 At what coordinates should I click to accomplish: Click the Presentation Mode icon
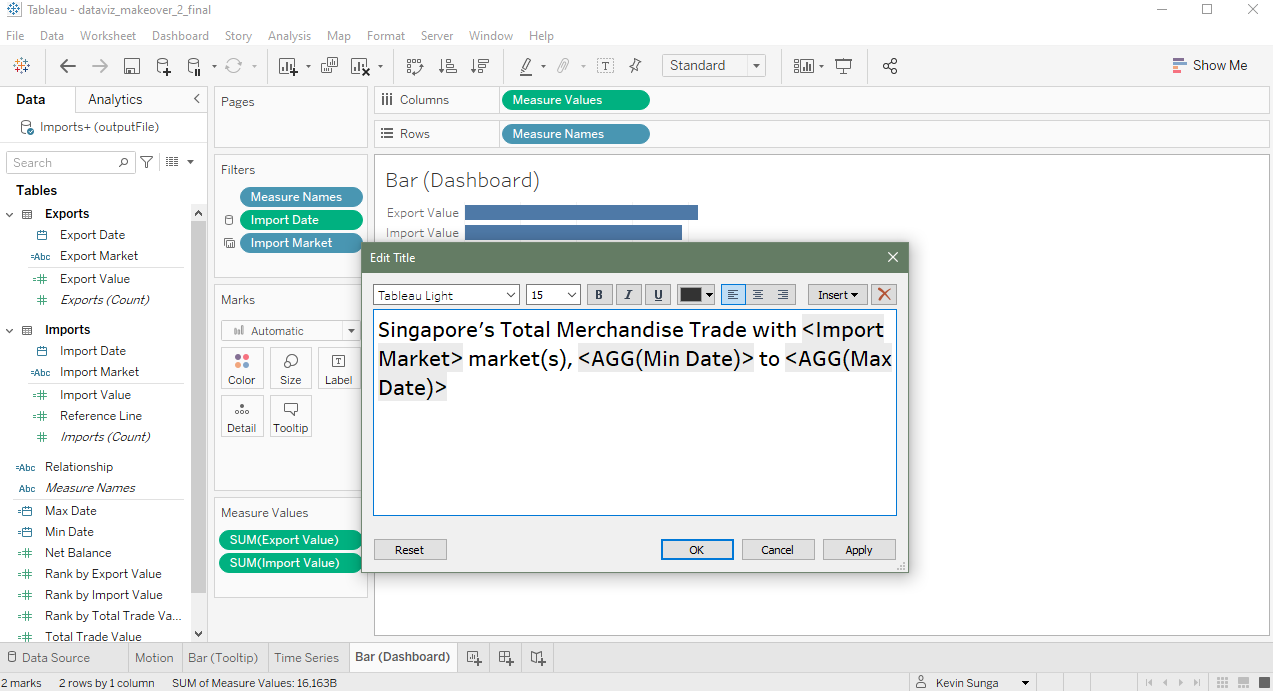point(843,66)
